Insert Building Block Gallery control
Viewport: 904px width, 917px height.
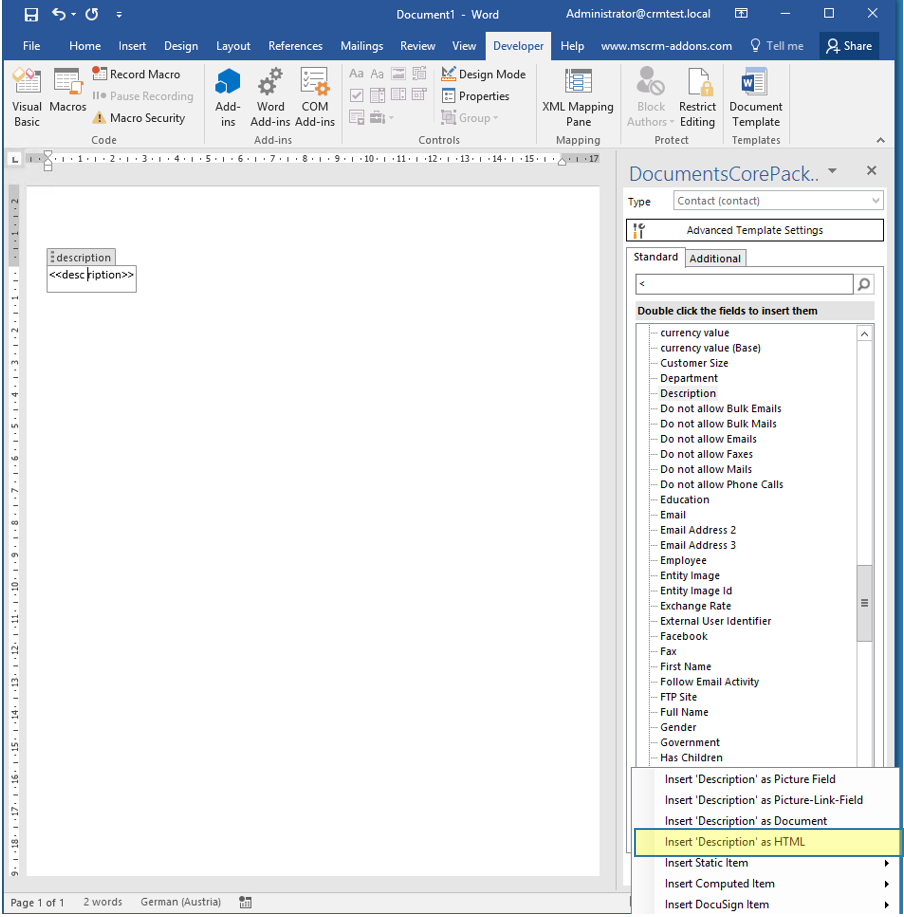[x=419, y=74]
